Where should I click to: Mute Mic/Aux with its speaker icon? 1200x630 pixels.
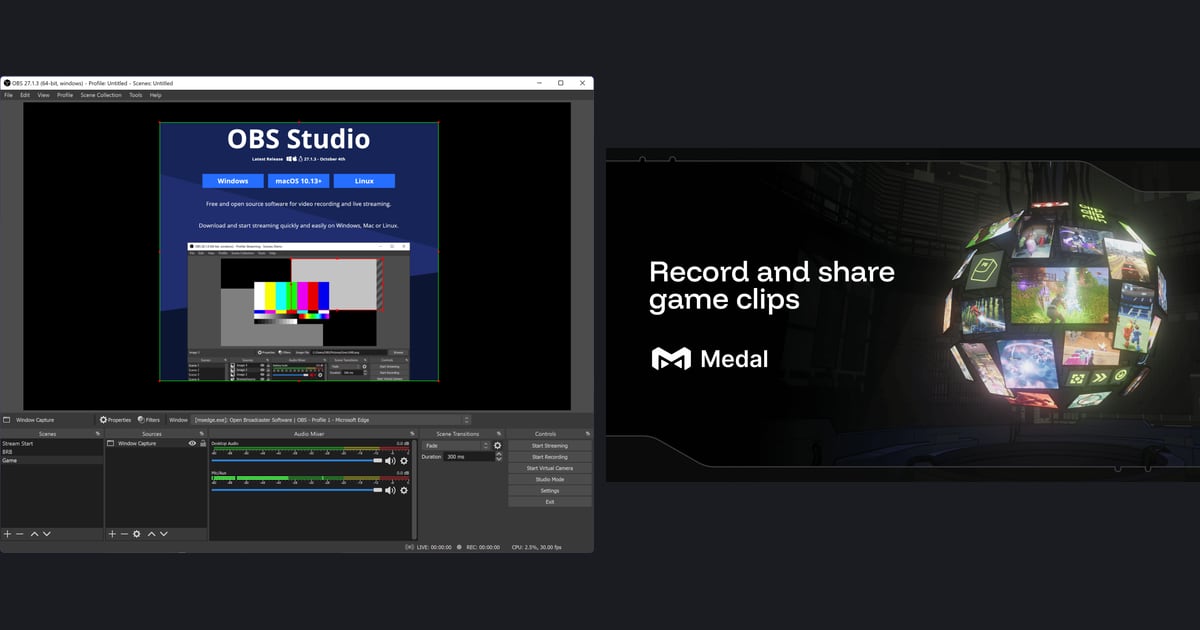point(390,490)
